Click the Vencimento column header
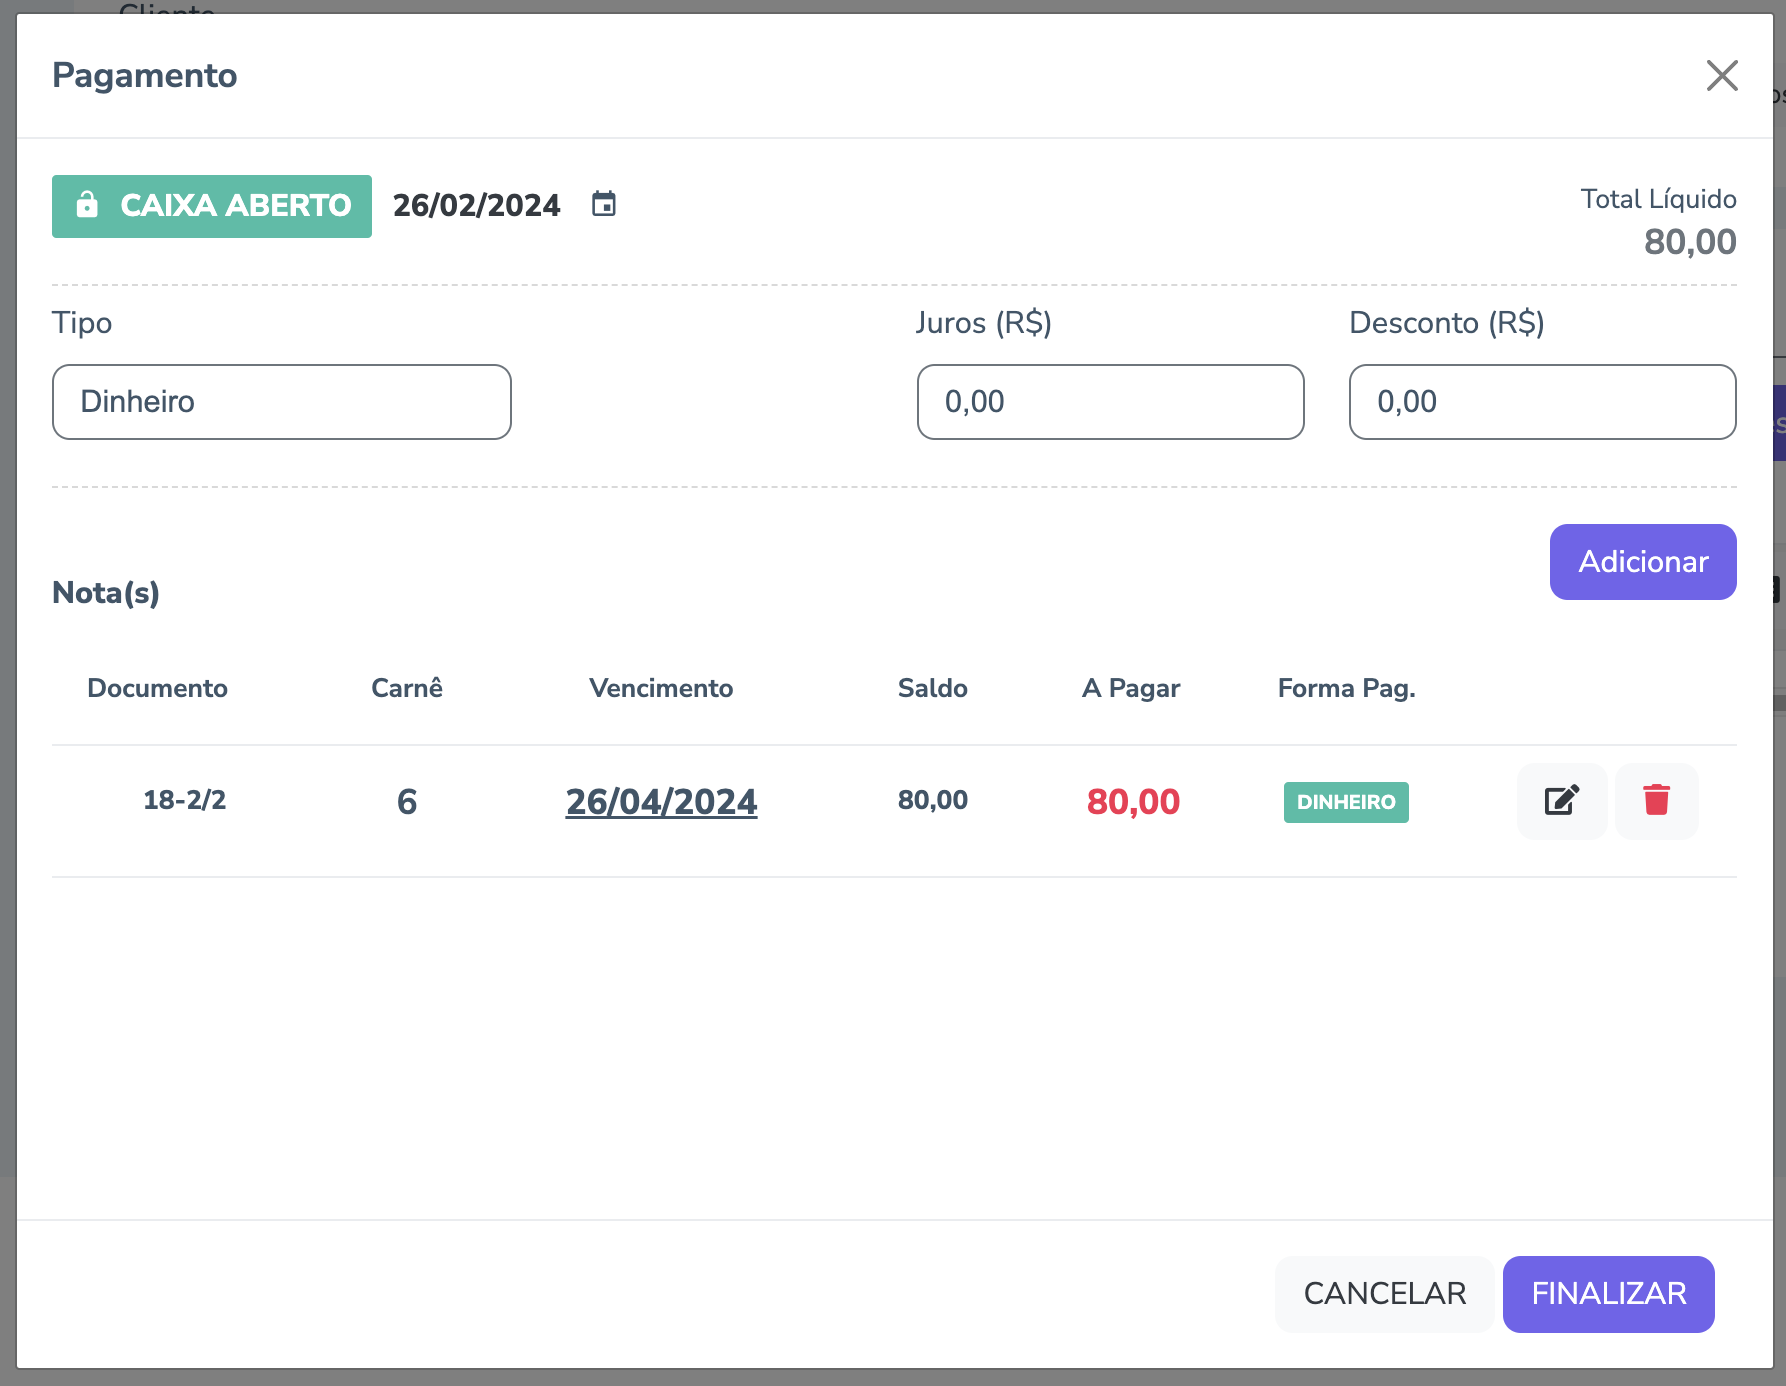The width and height of the screenshot is (1786, 1386). click(x=661, y=688)
